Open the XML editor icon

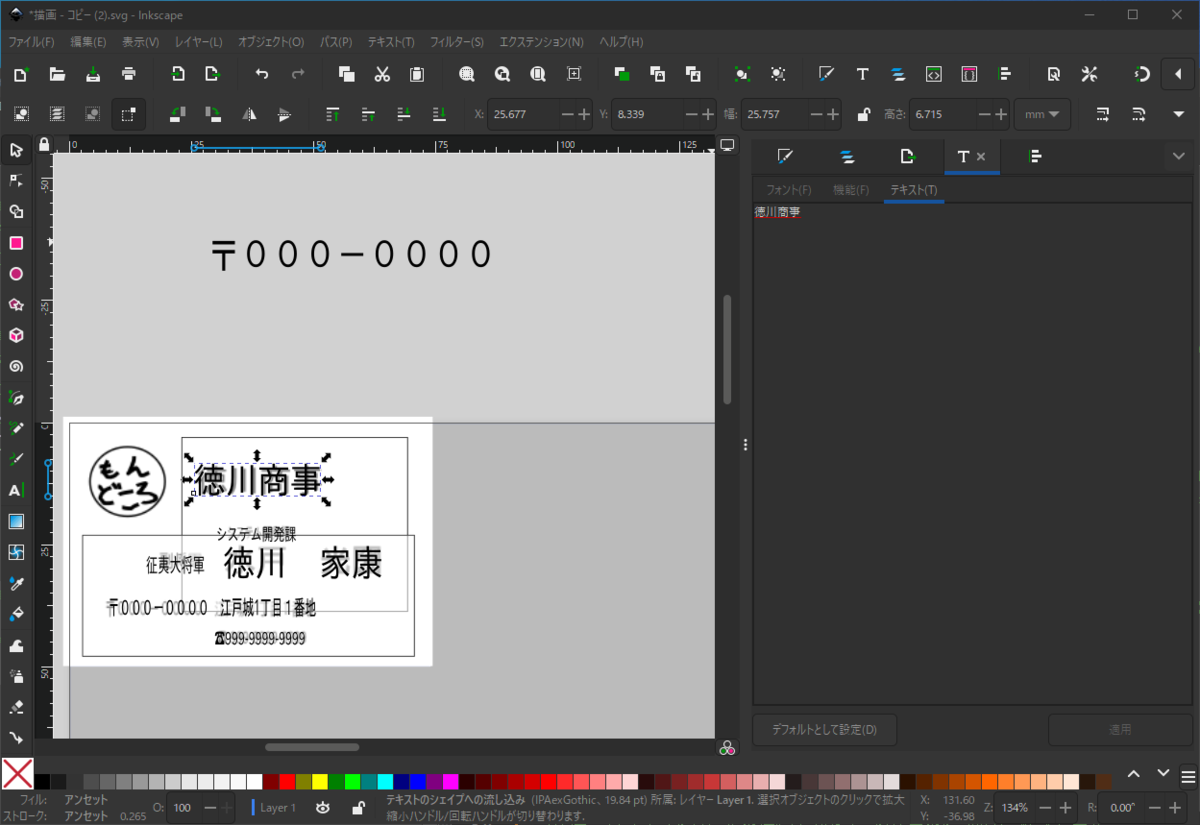pos(933,74)
